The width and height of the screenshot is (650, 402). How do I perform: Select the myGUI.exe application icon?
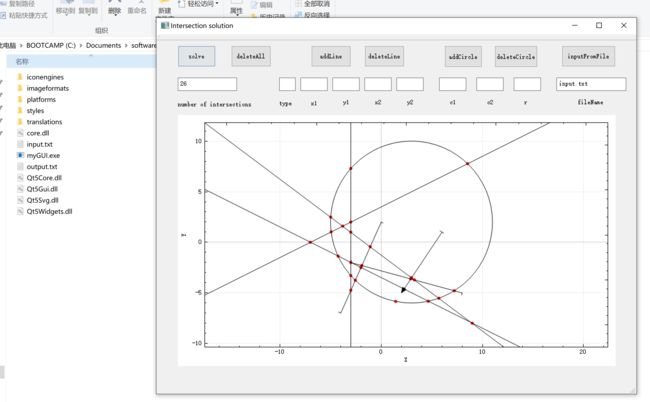coord(20,155)
